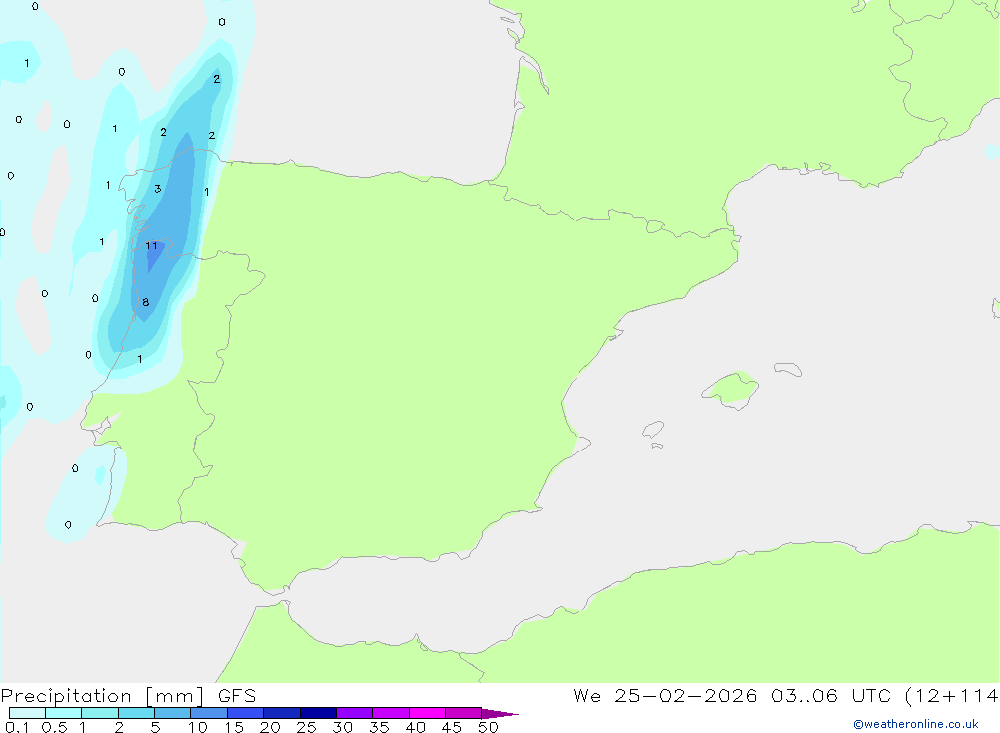Click the "03..06 UTC" time text

(831, 695)
